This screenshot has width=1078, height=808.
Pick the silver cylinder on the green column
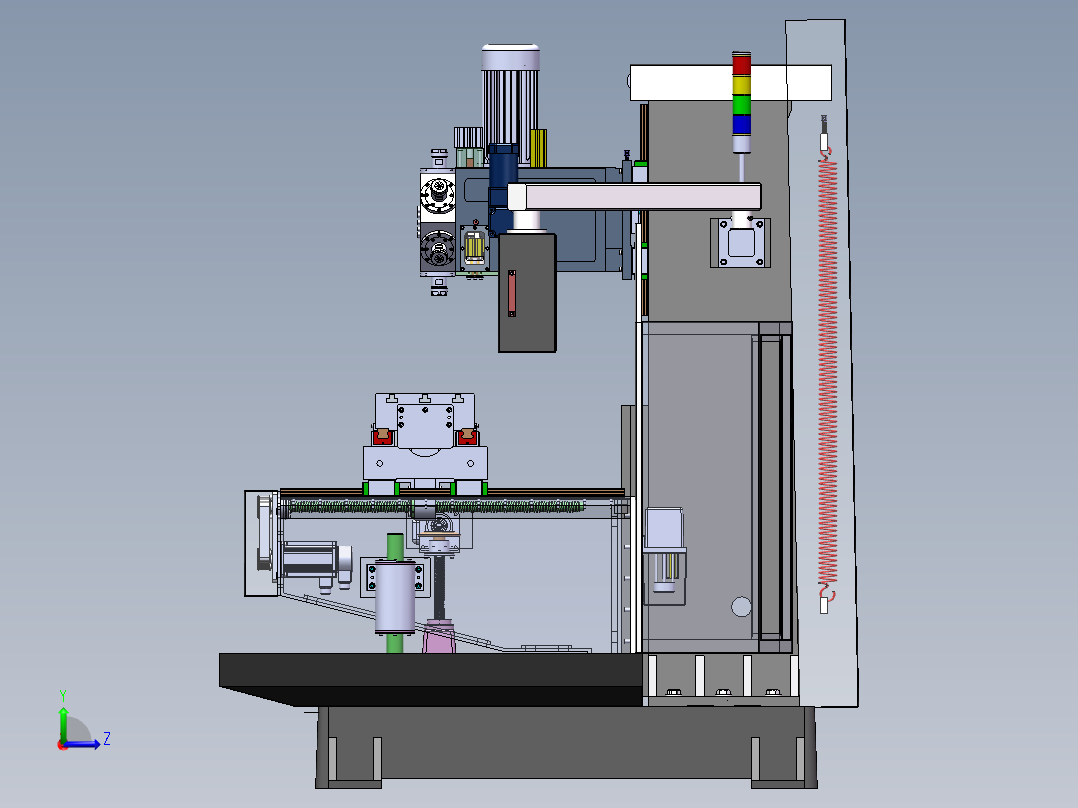(395, 597)
